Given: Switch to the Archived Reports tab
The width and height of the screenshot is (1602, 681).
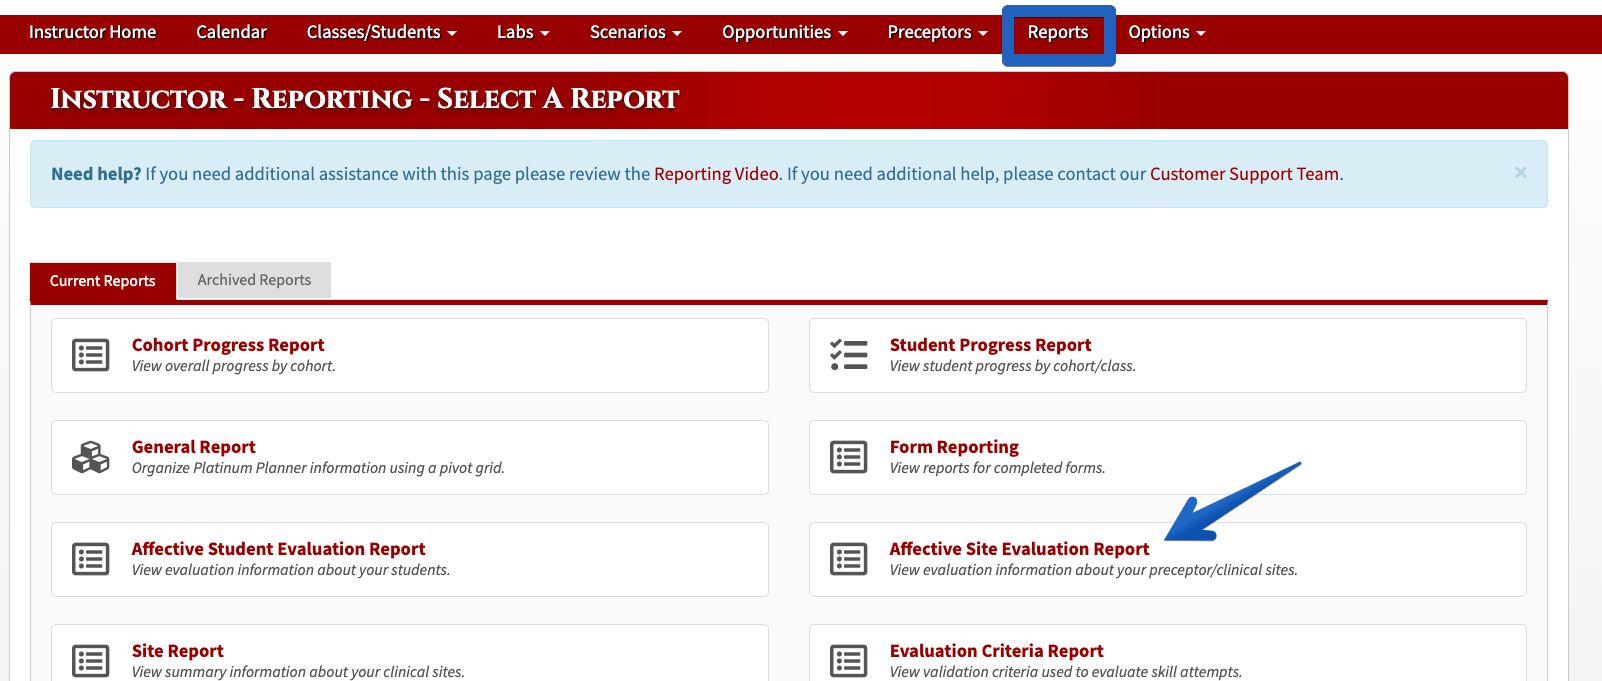Looking at the screenshot, I should pos(254,280).
